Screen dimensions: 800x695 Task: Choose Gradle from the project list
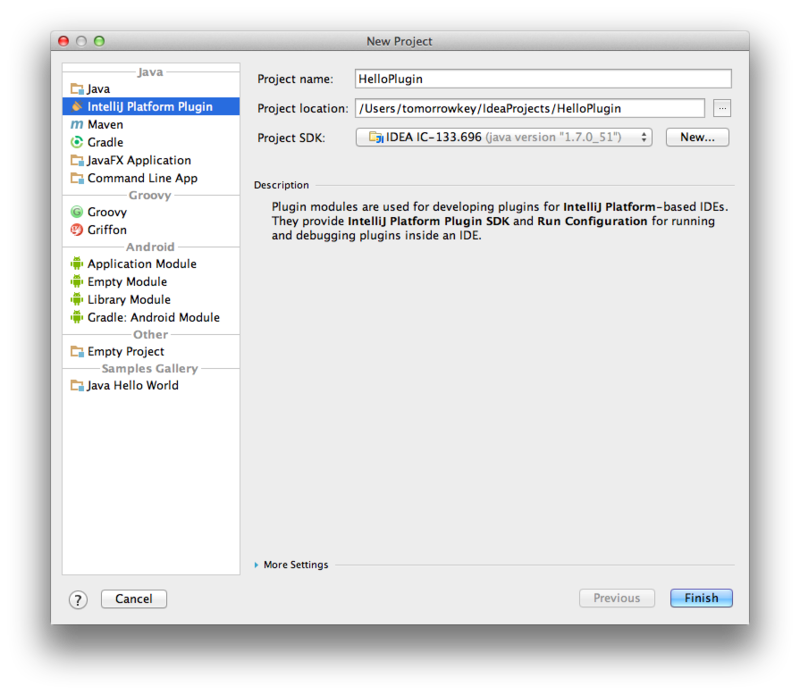coord(151,142)
